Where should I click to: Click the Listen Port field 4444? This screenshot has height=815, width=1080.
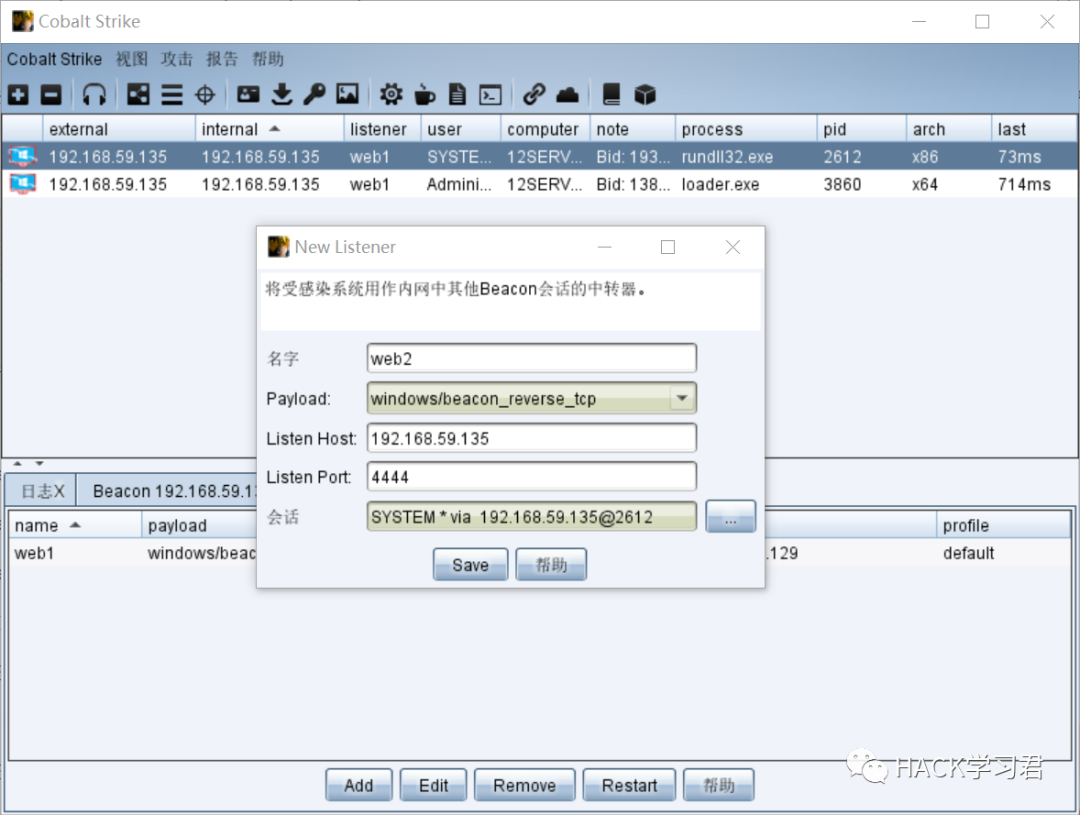[x=532, y=477]
